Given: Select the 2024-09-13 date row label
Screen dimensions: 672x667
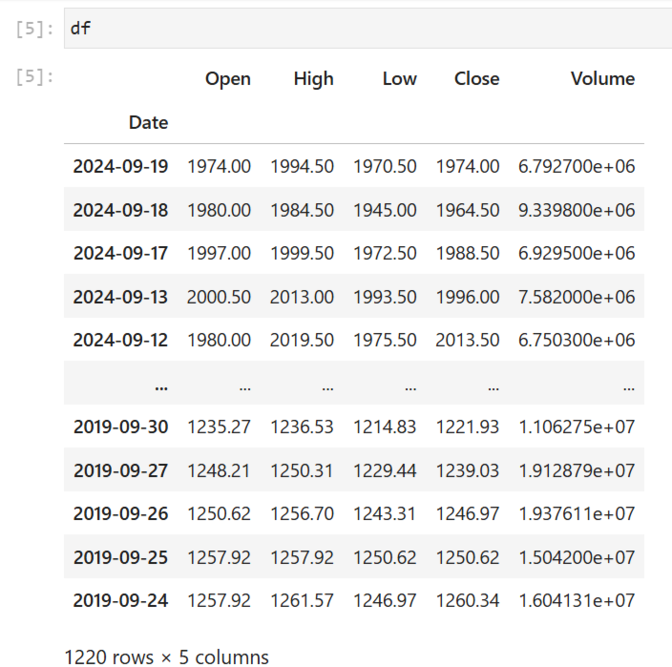Looking at the screenshot, I should pyautogui.click(x=120, y=297).
